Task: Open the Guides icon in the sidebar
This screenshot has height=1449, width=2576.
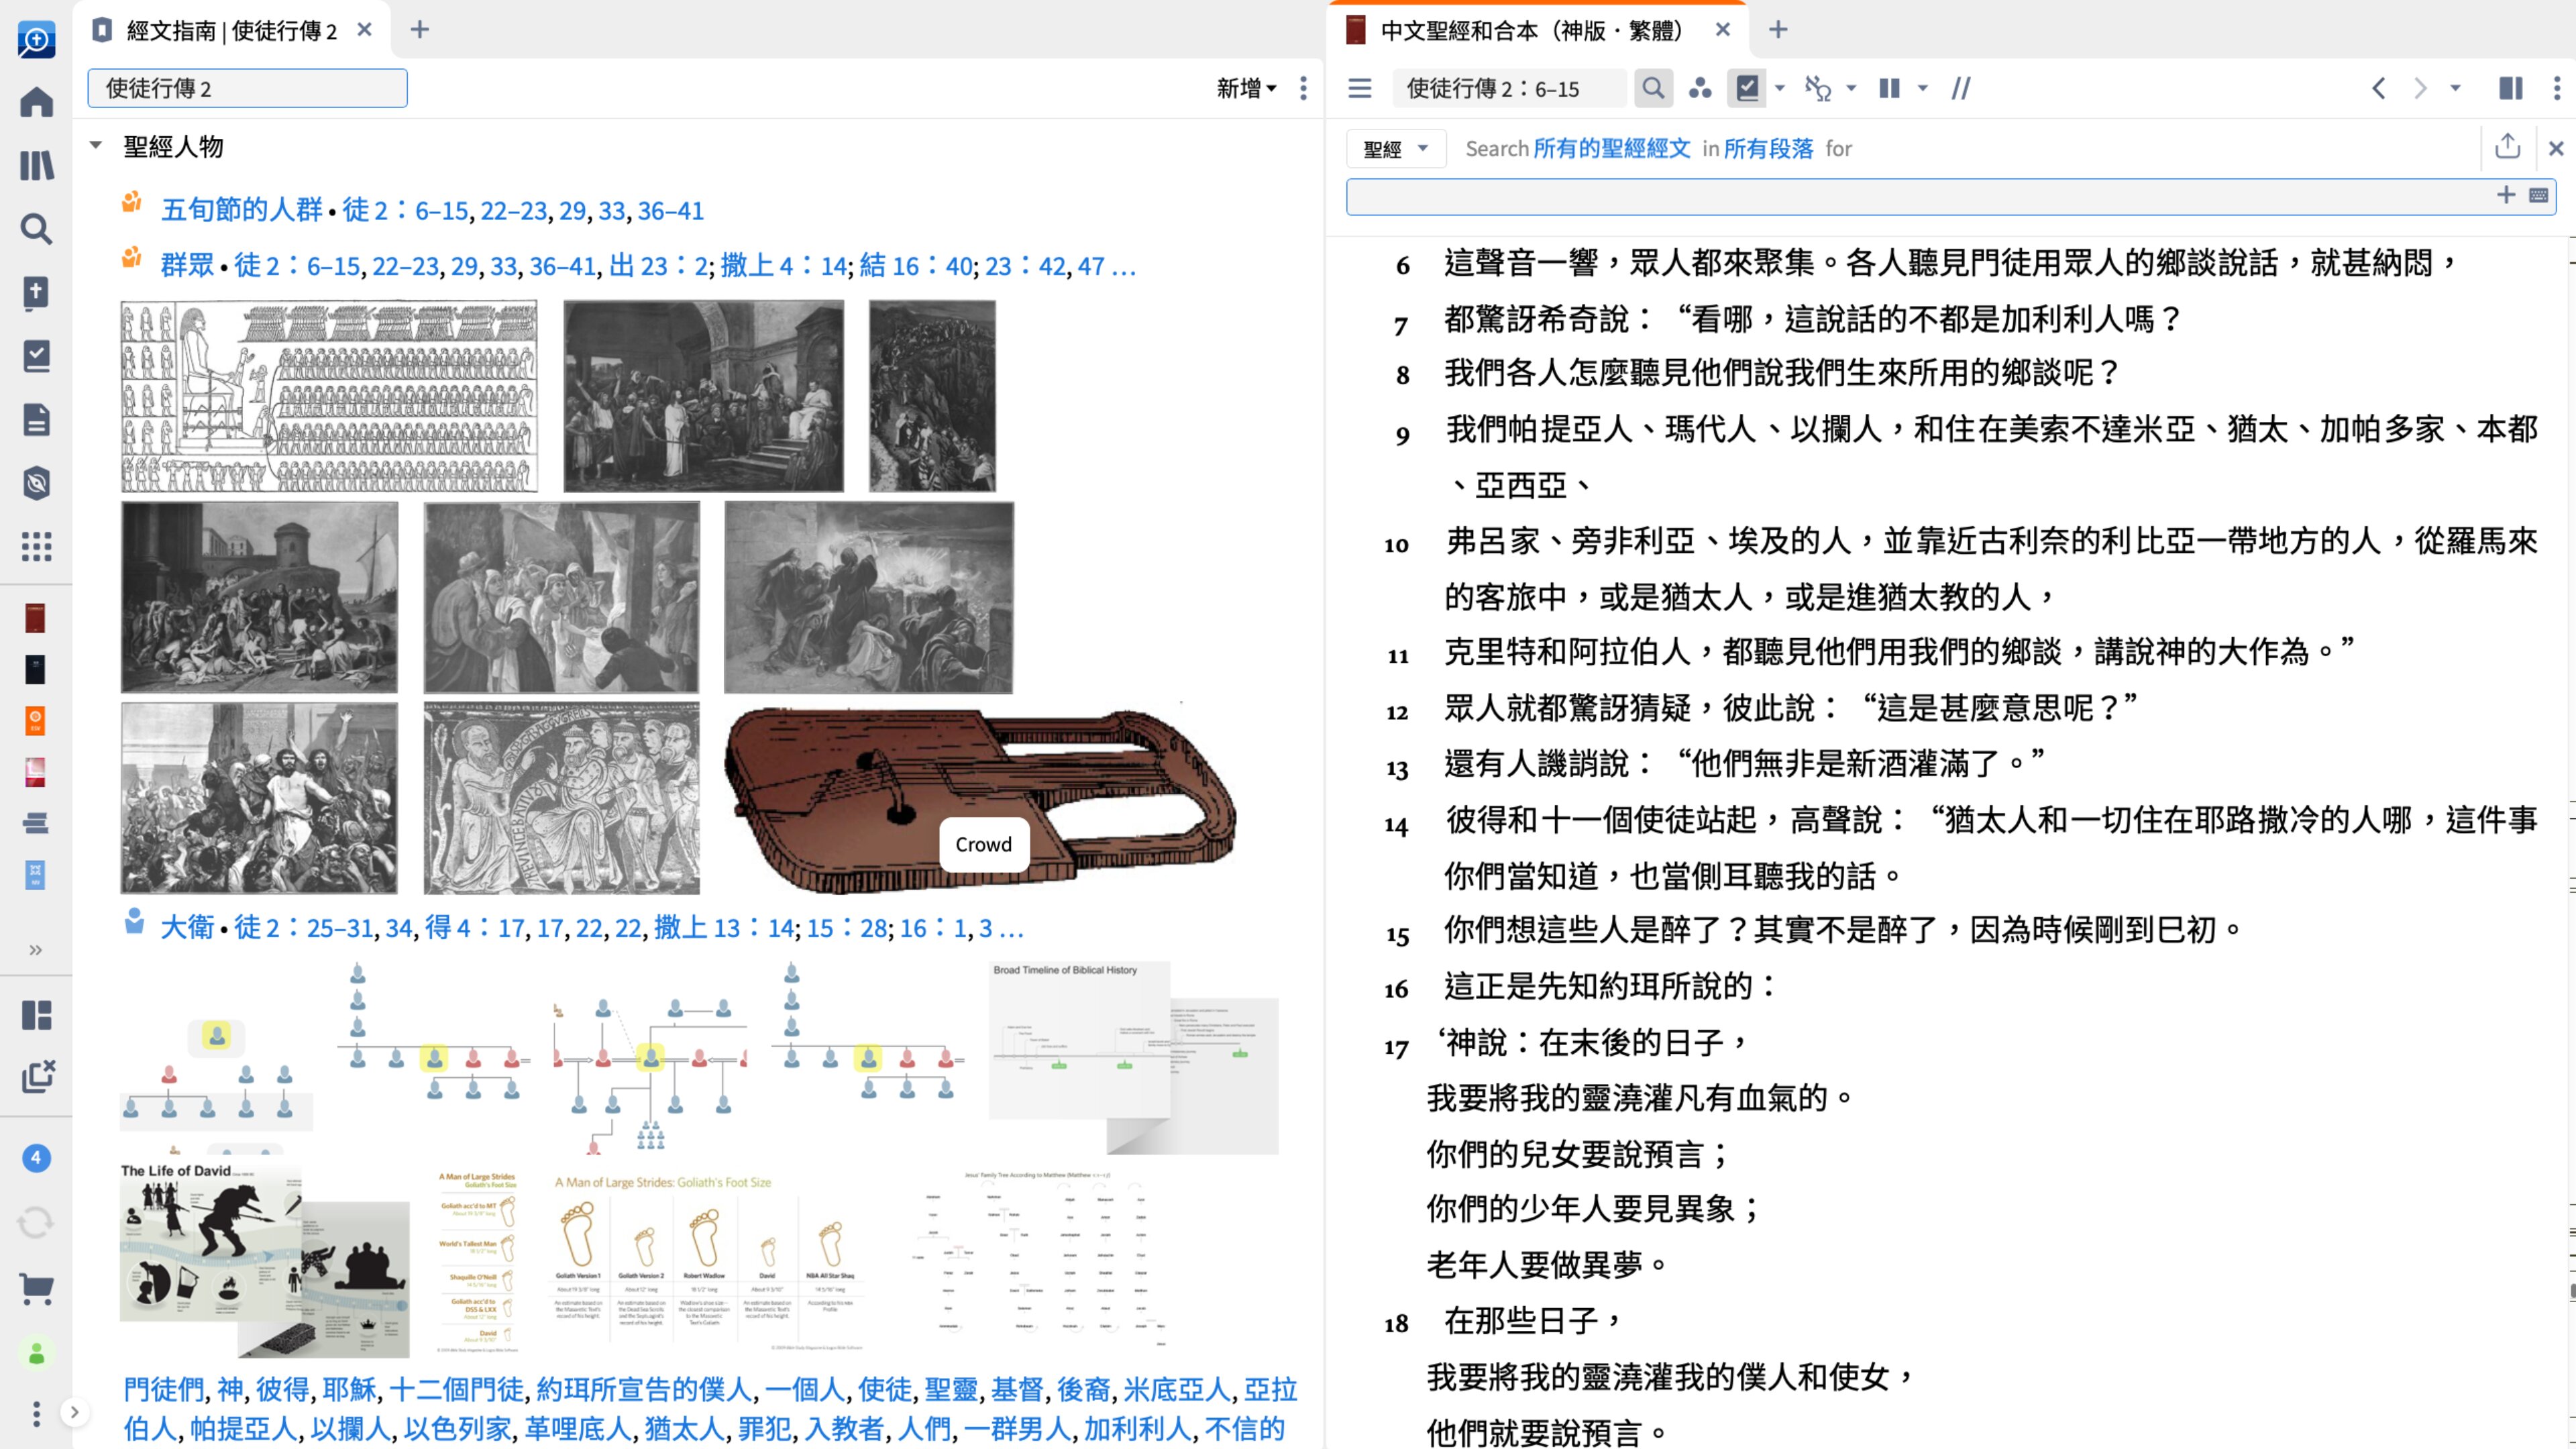Action: pyautogui.click(x=36, y=484)
